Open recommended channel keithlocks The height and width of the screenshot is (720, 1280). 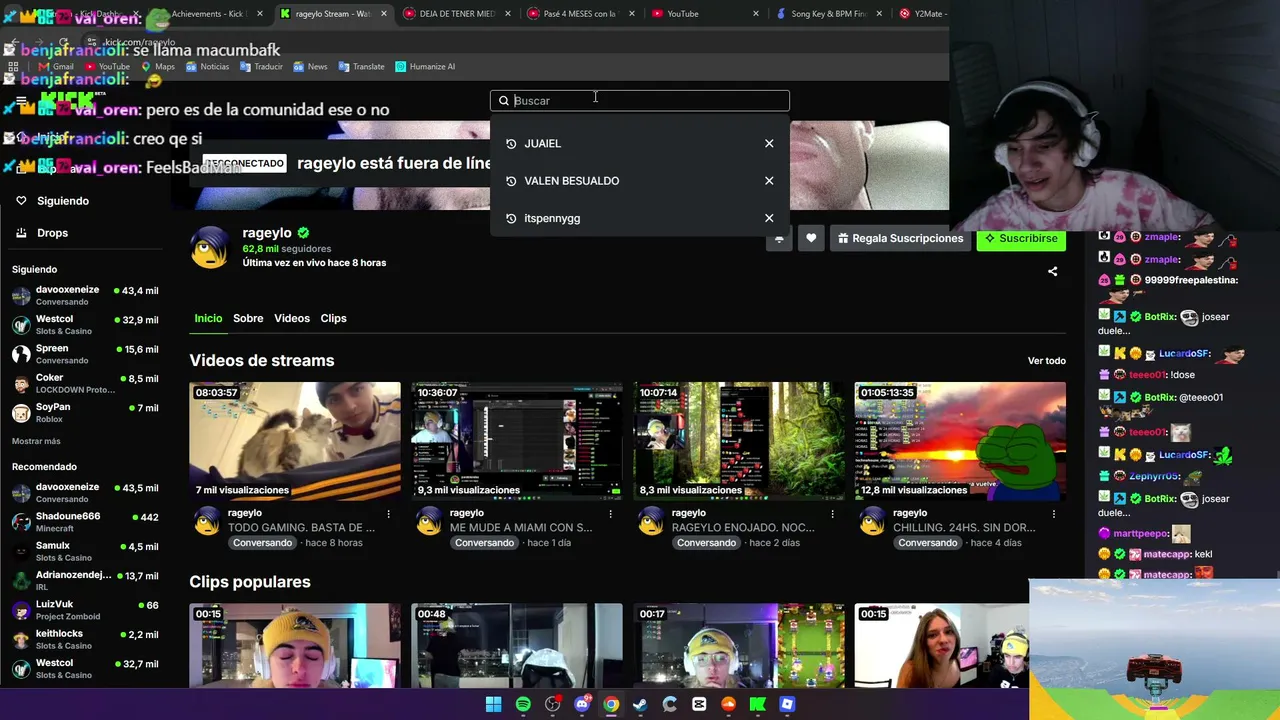pos(85,639)
